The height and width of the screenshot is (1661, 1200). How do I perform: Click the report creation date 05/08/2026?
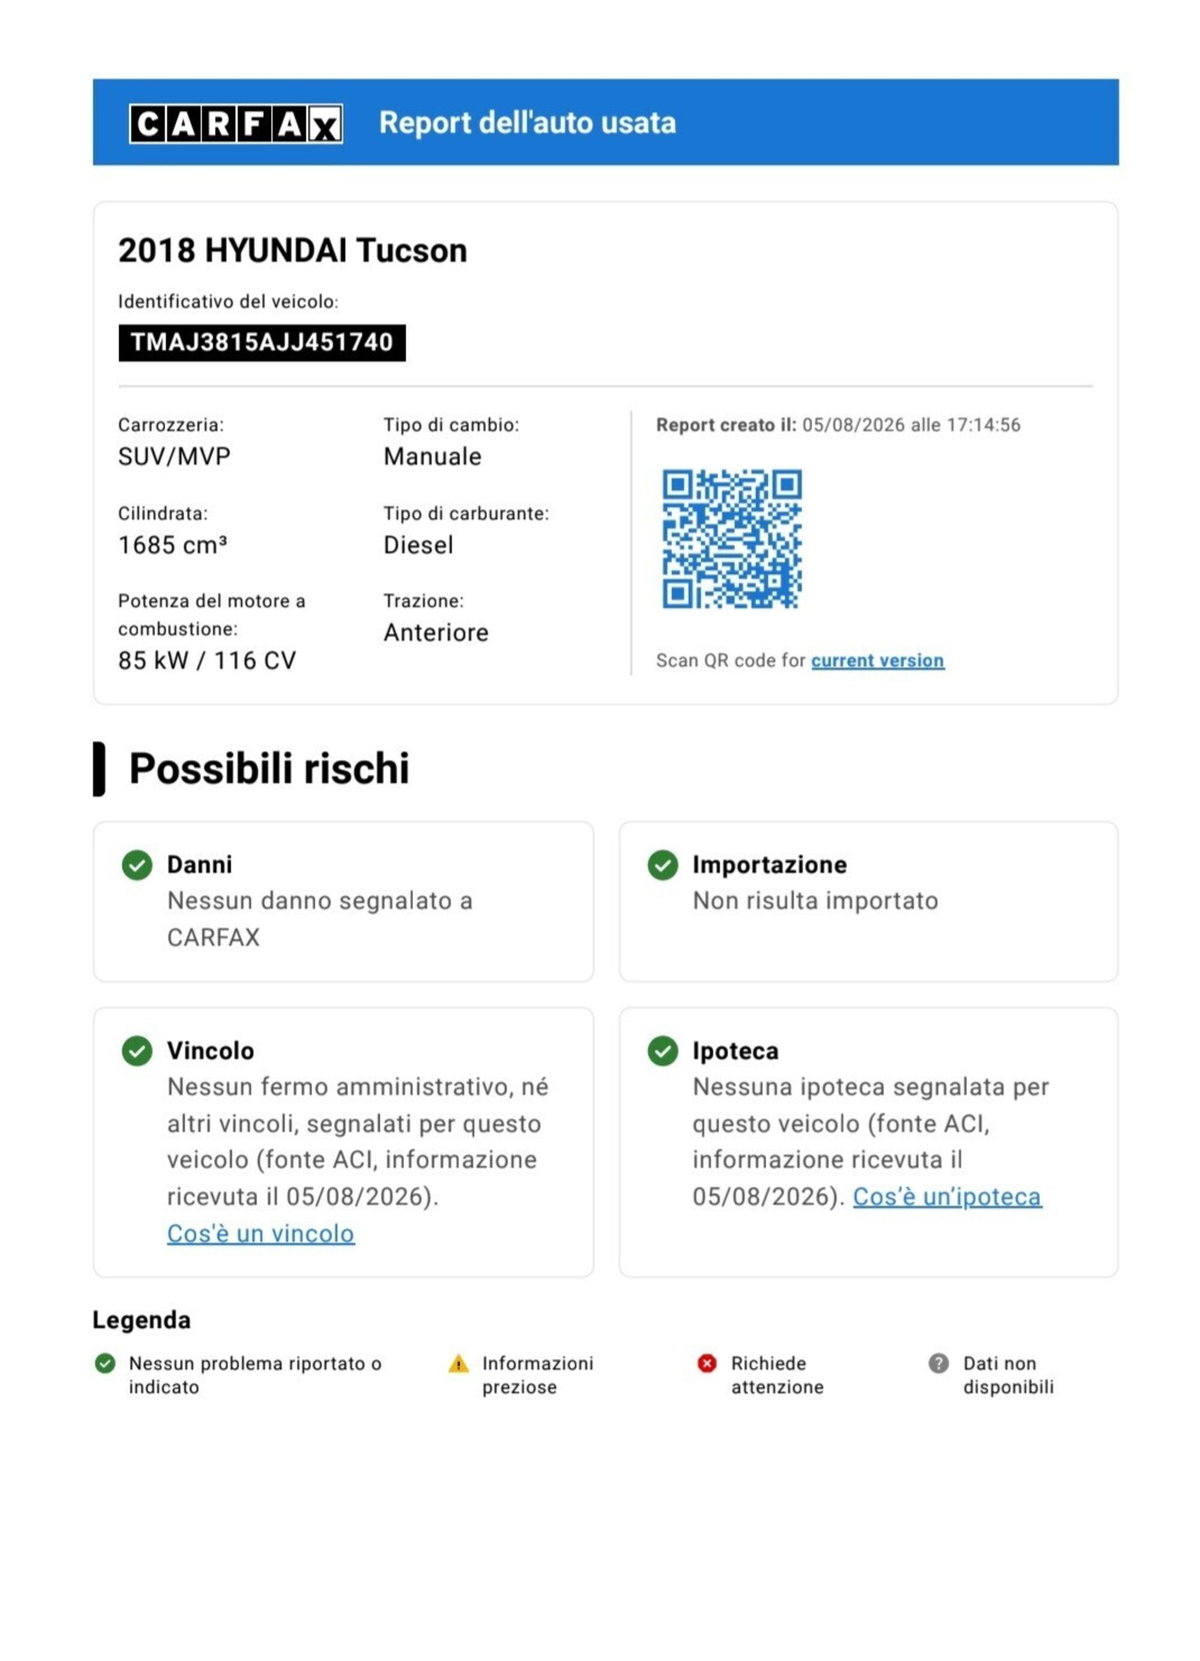[x=853, y=425]
